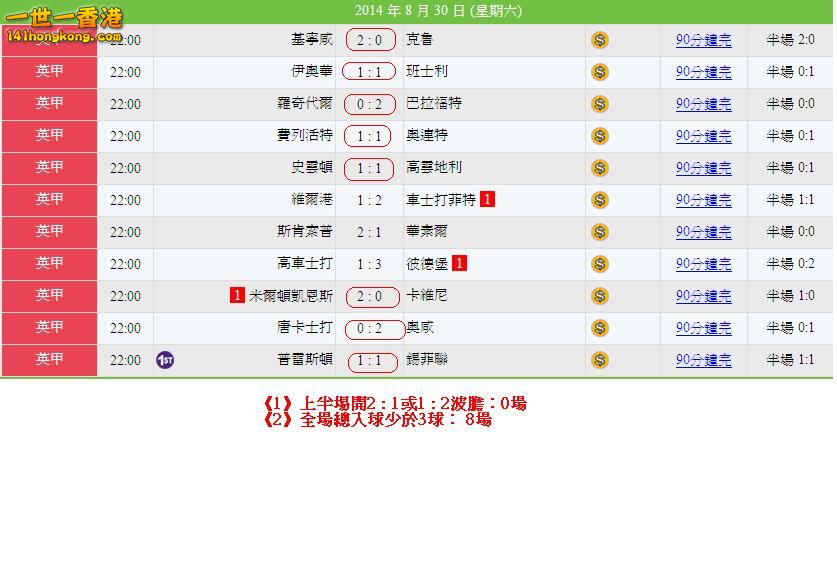Viewport: 837px width, 562px height.
Task: Click home team name 米爾頓凱恩斯
Action: coord(291,296)
